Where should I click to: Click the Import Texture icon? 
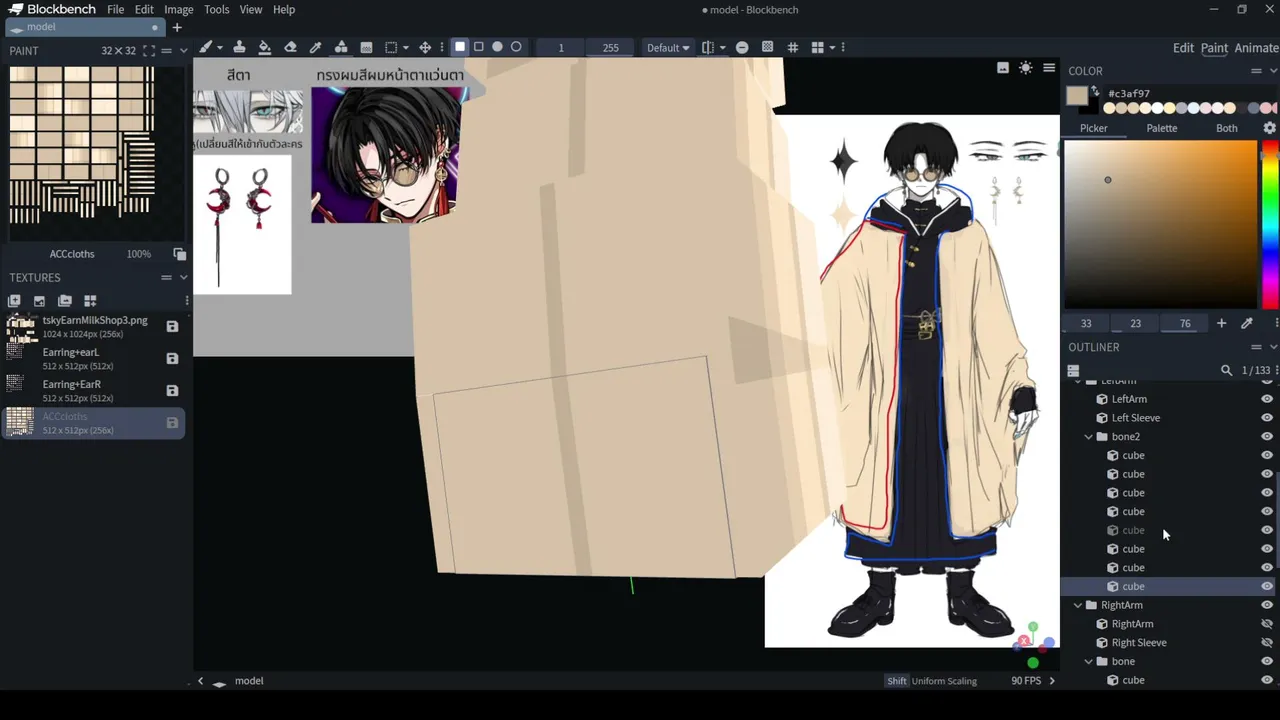[39, 300]
